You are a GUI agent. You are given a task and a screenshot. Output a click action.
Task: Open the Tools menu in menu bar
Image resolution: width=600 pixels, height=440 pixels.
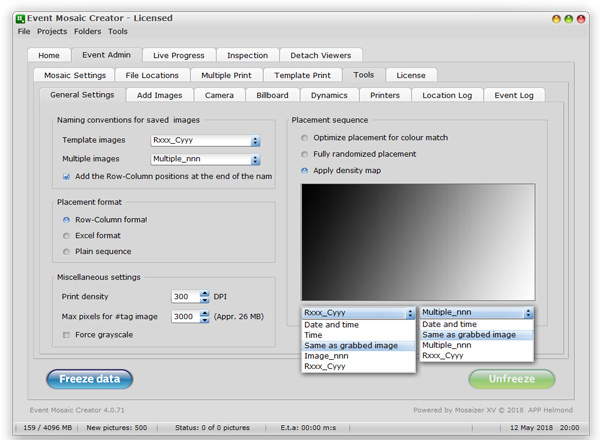[x=117, y=31]
